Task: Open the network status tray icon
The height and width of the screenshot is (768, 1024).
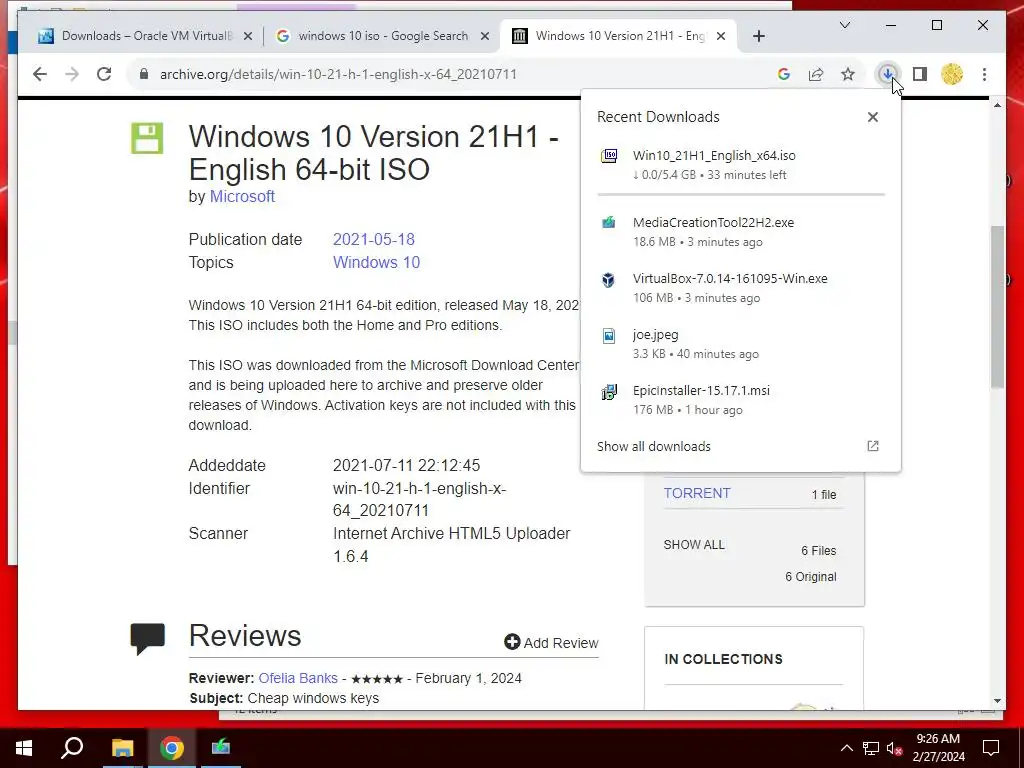Action: [x=871, y=748]
